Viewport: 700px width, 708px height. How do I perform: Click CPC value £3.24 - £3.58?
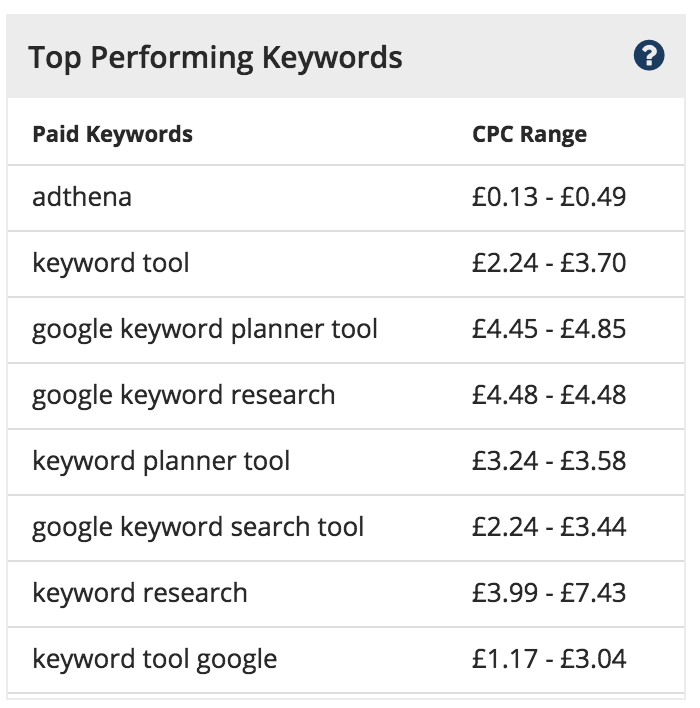(549, 461)
